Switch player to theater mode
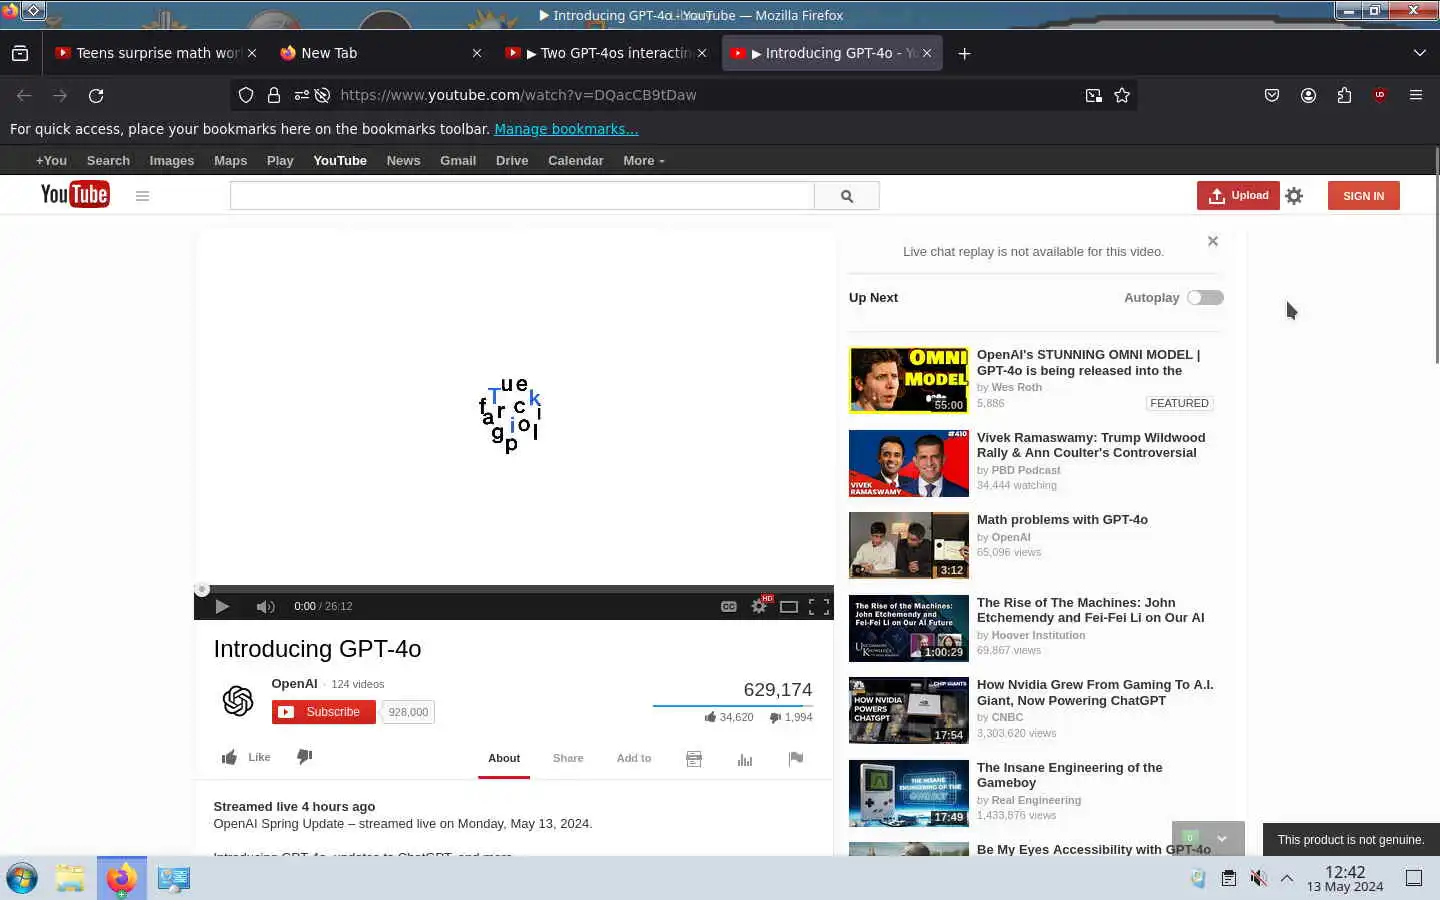The width and height of the screenshot is (1440, 900). pos(789,606)
